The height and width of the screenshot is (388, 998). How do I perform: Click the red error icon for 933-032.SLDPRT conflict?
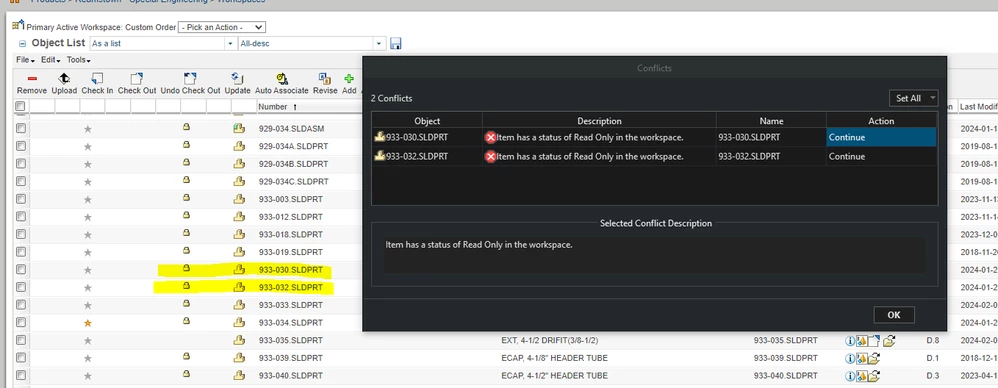[x=490, y=156]
